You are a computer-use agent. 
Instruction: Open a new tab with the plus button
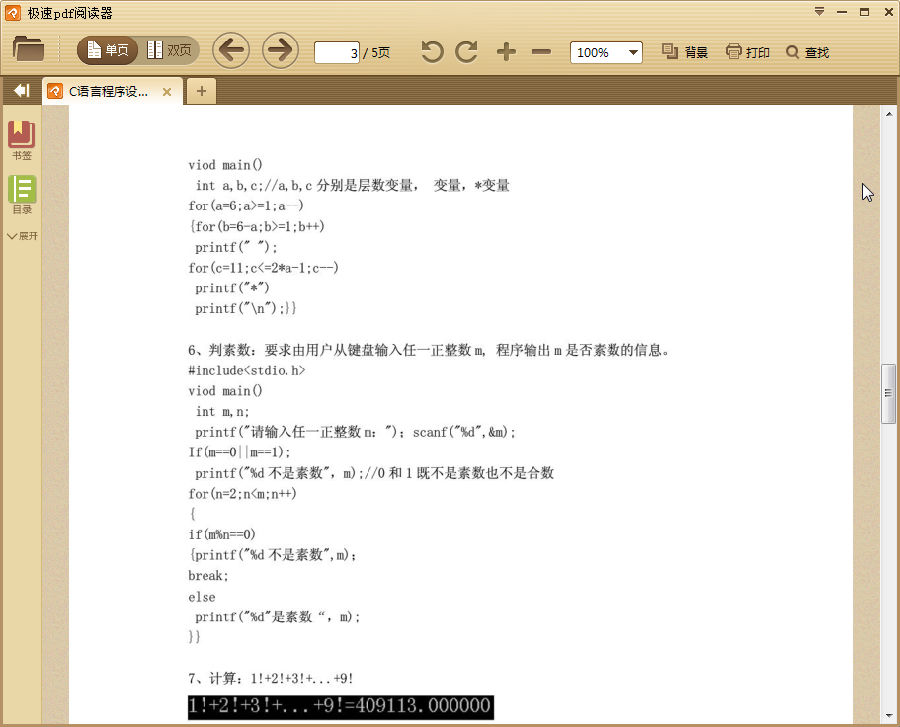(201, 90)
